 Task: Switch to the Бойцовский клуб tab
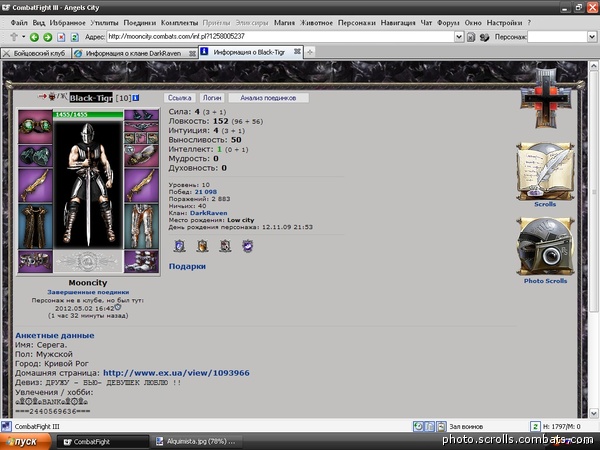click(x=36, y=53)
